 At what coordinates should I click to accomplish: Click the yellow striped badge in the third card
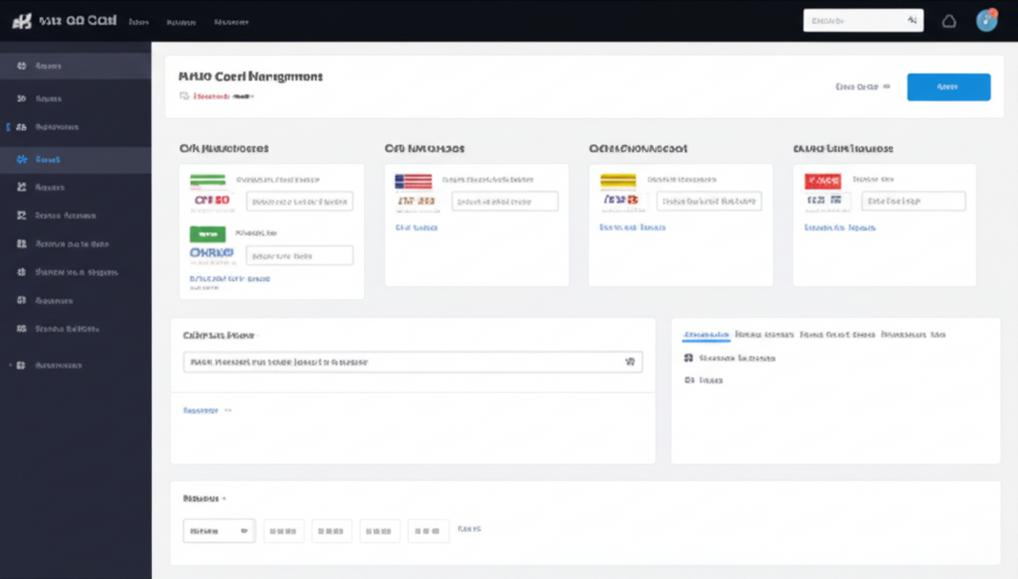(618, 181)
